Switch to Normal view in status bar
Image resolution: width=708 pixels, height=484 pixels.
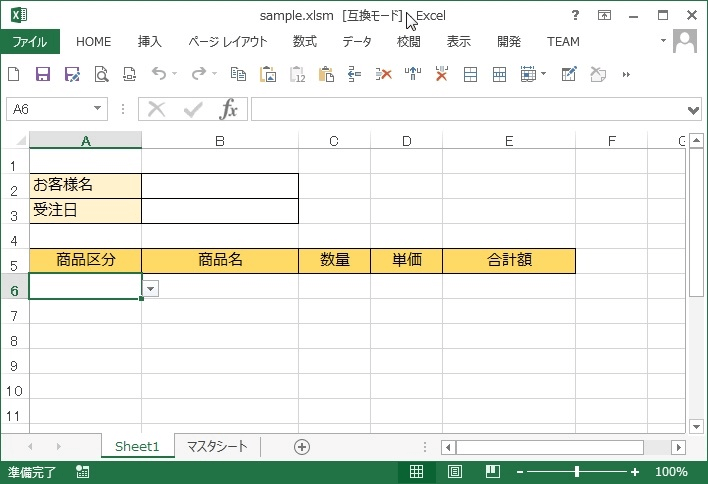(x=417, y=472)
